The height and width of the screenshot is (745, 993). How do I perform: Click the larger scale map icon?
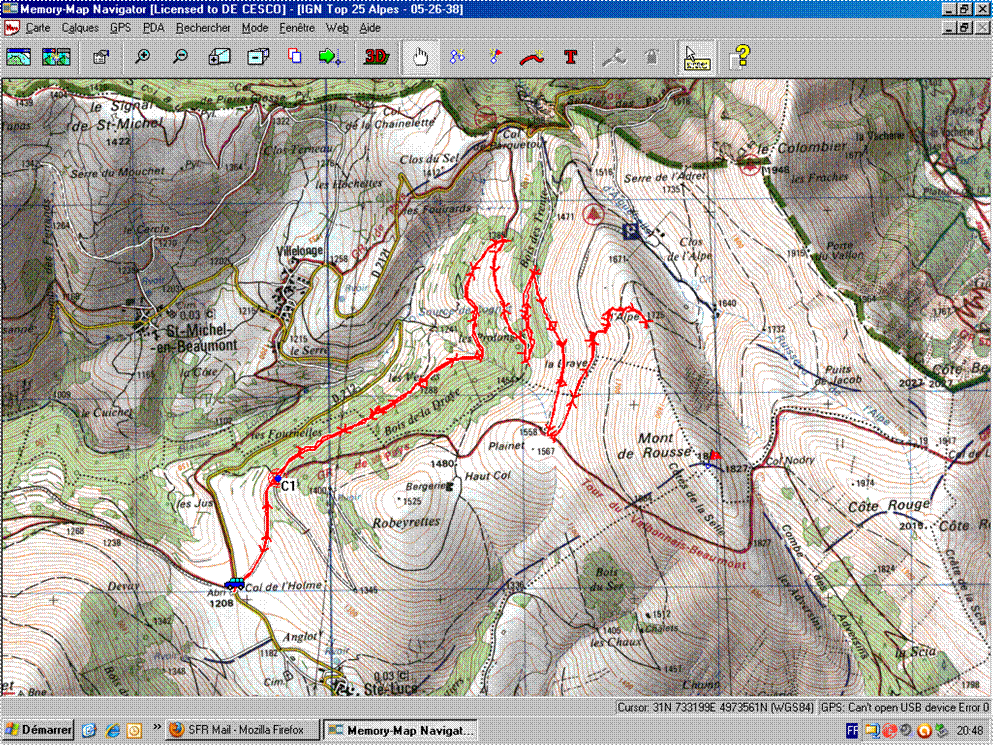219,57
